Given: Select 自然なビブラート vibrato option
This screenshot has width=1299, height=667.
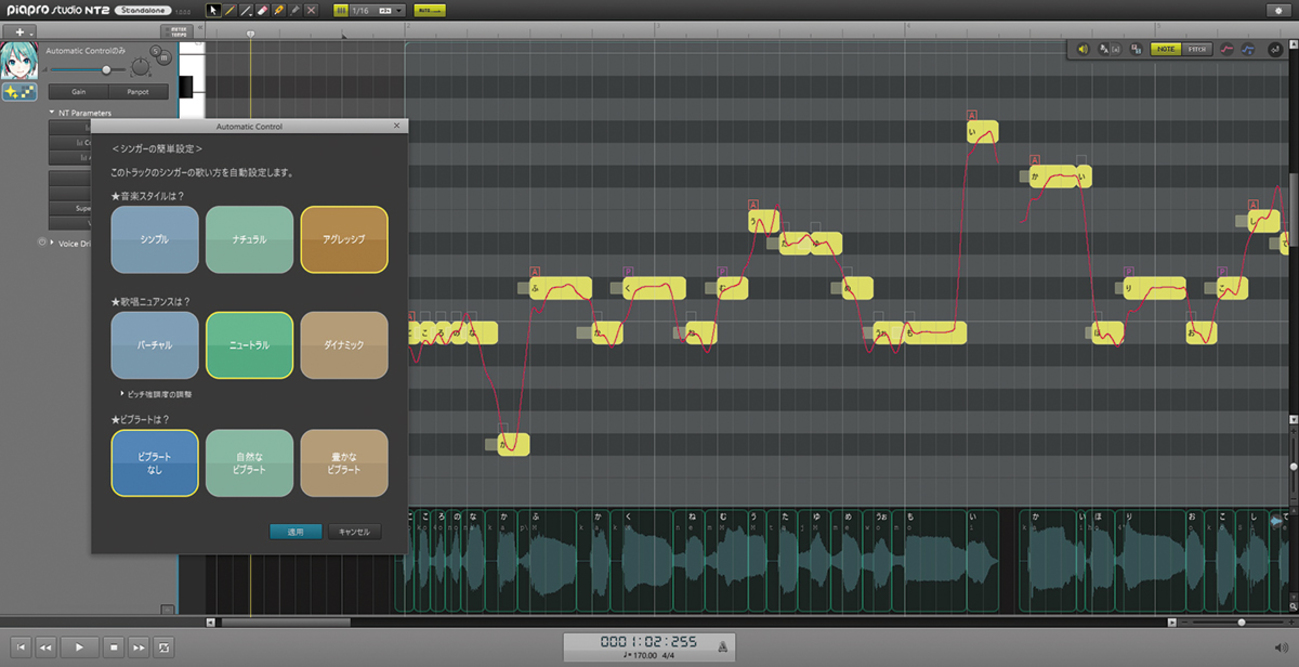Looking at the screenshot, I should [x=249, y=463].
